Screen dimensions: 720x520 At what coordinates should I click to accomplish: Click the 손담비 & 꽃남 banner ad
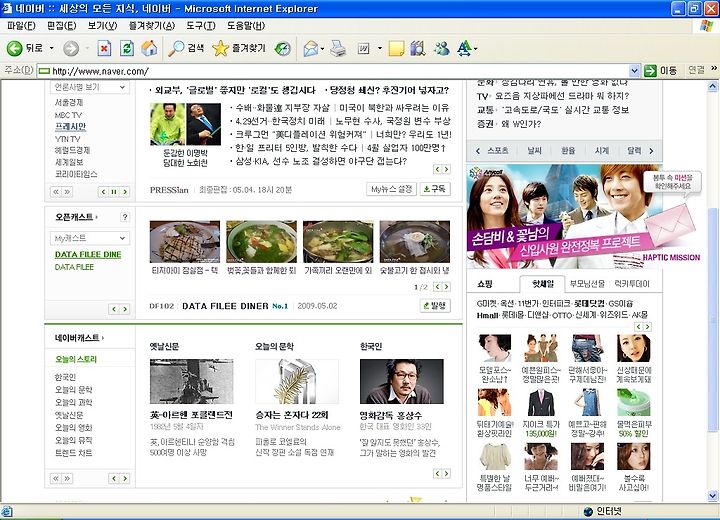(x=564, y=216)
